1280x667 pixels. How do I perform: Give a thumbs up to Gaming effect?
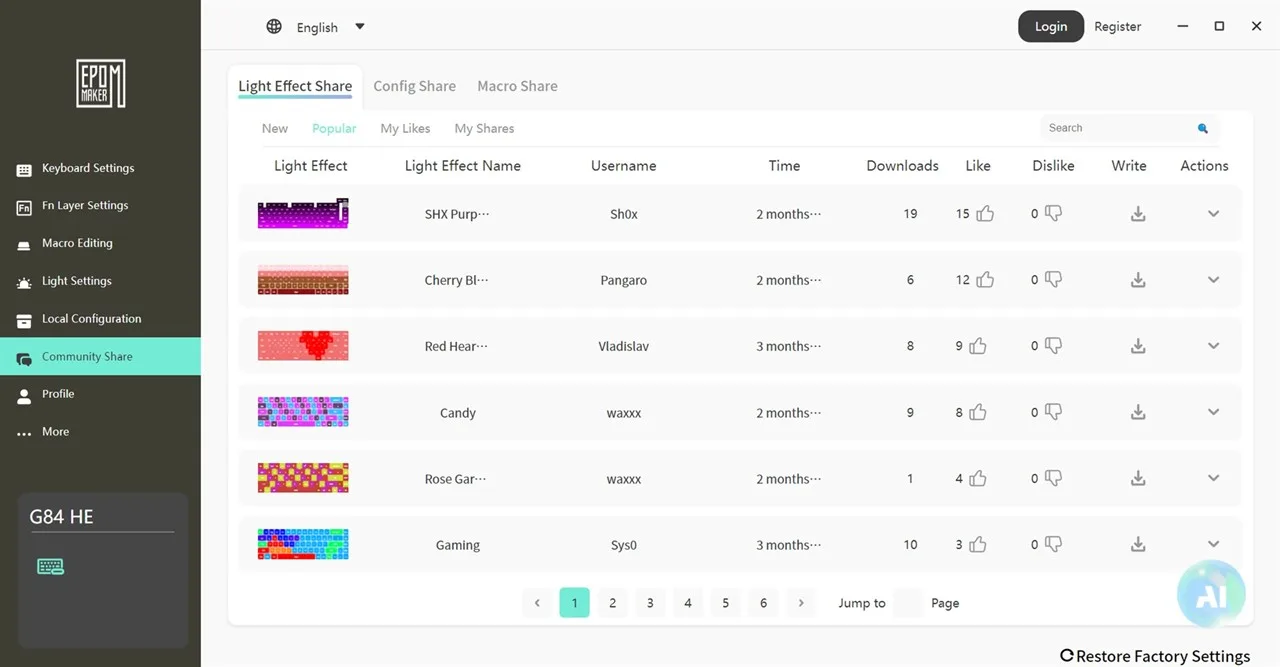[978, 545]
